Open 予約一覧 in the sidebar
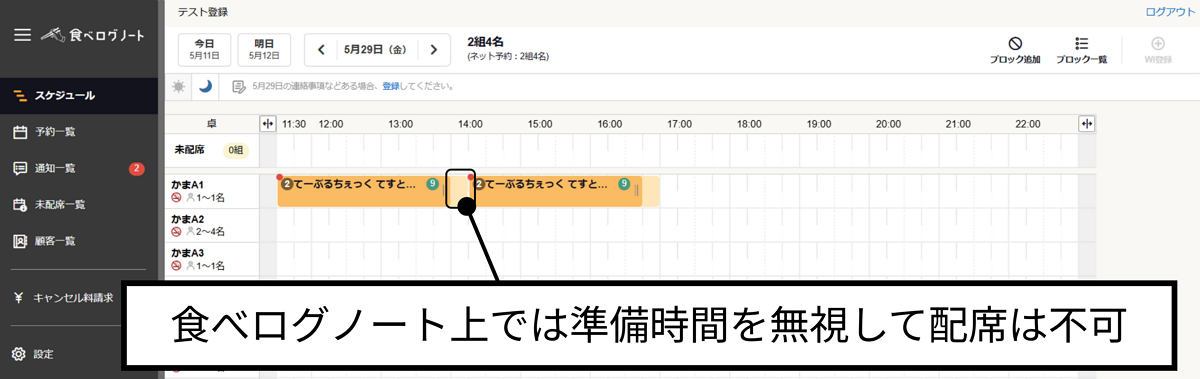This screenshot has width=1200, height=379. click(79, 132)
